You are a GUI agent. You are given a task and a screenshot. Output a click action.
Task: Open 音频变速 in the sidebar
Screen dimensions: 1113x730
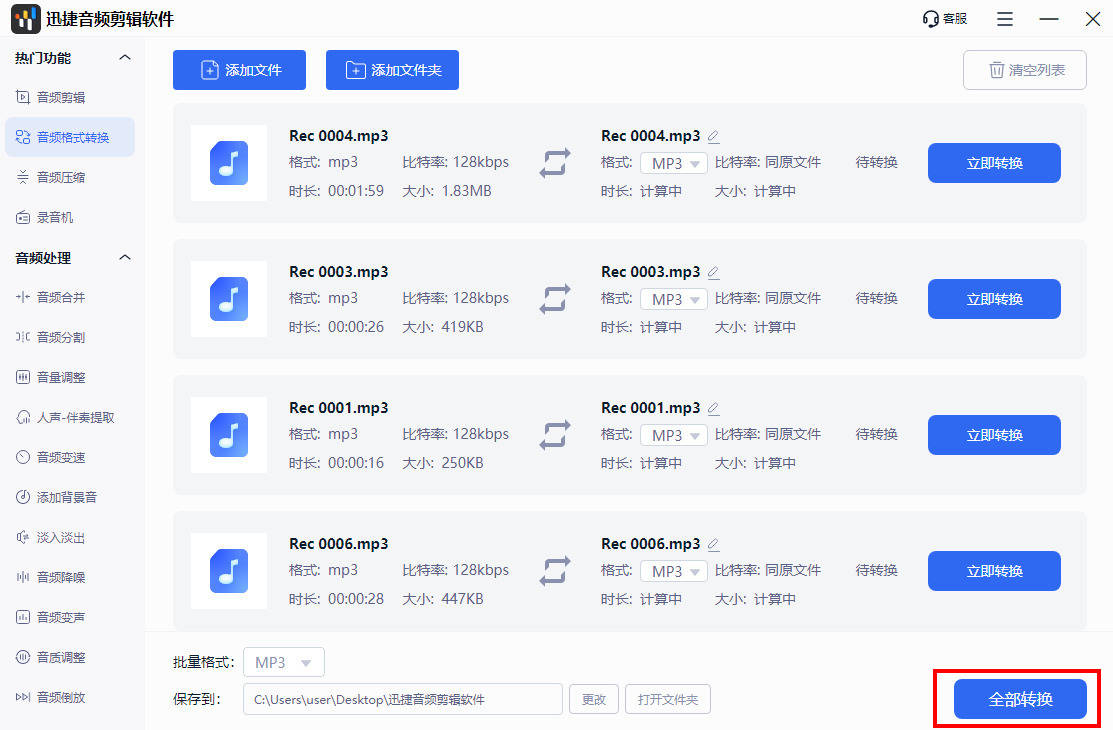click(x=70, y=457)
